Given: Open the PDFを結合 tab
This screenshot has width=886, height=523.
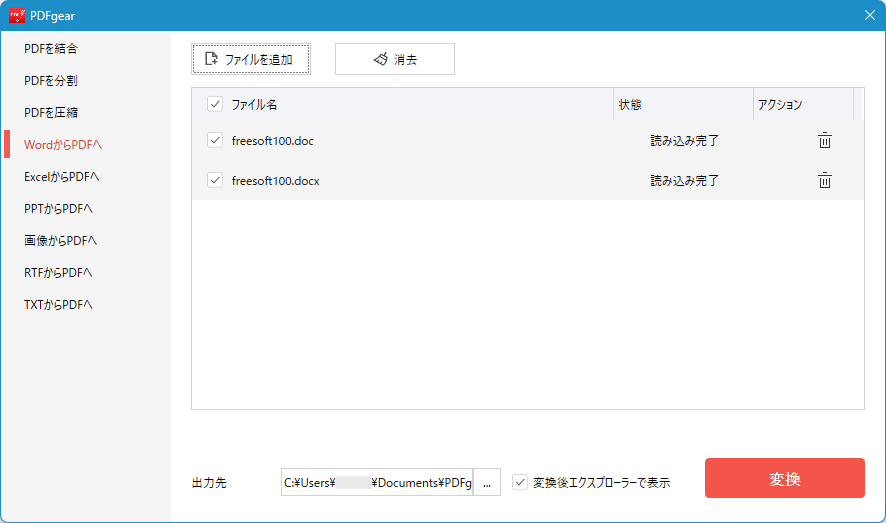Looking at the screenshot, I should (51, 49).
